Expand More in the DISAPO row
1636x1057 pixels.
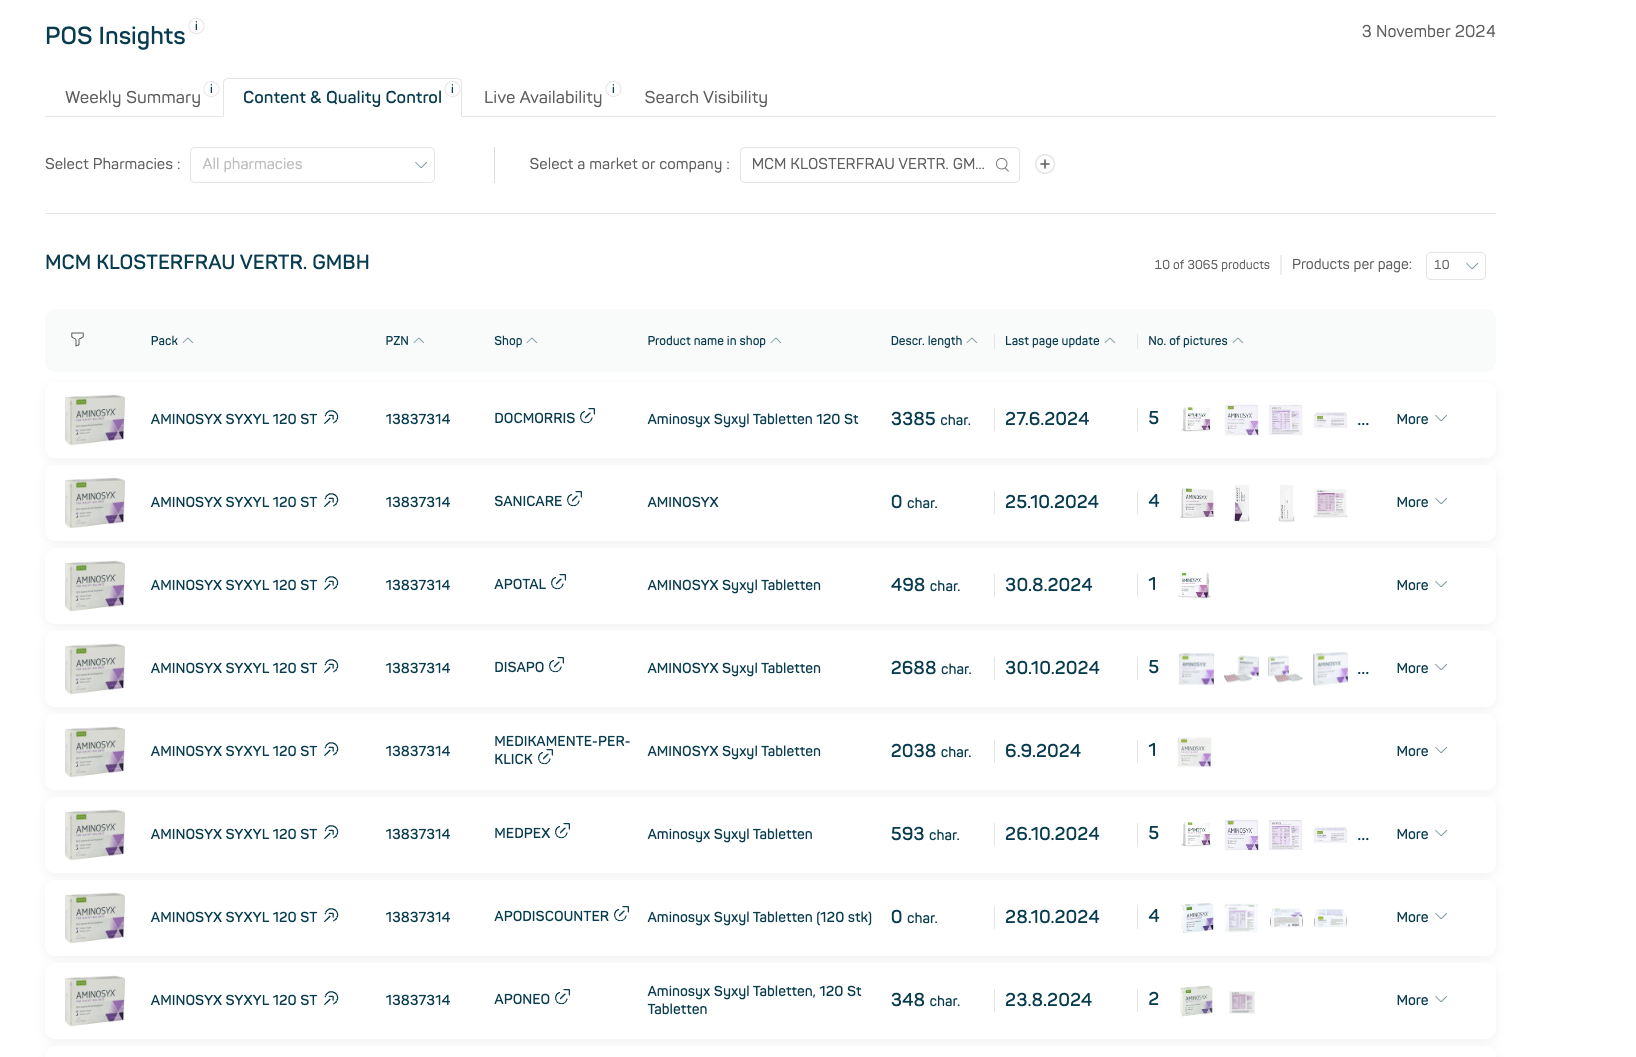1421,668
